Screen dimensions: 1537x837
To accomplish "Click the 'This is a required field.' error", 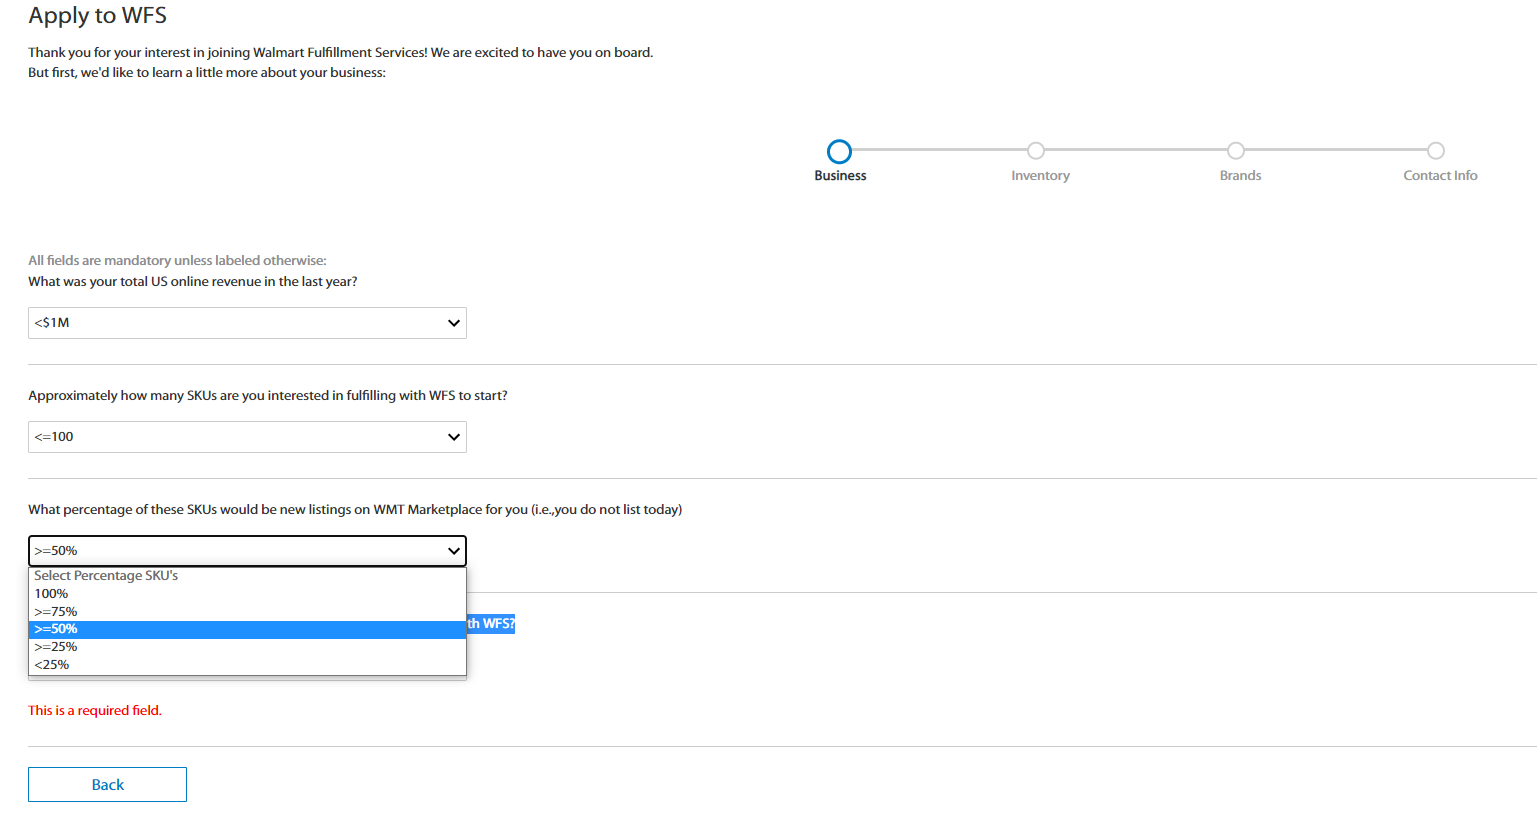I will [x=95, y=711].
